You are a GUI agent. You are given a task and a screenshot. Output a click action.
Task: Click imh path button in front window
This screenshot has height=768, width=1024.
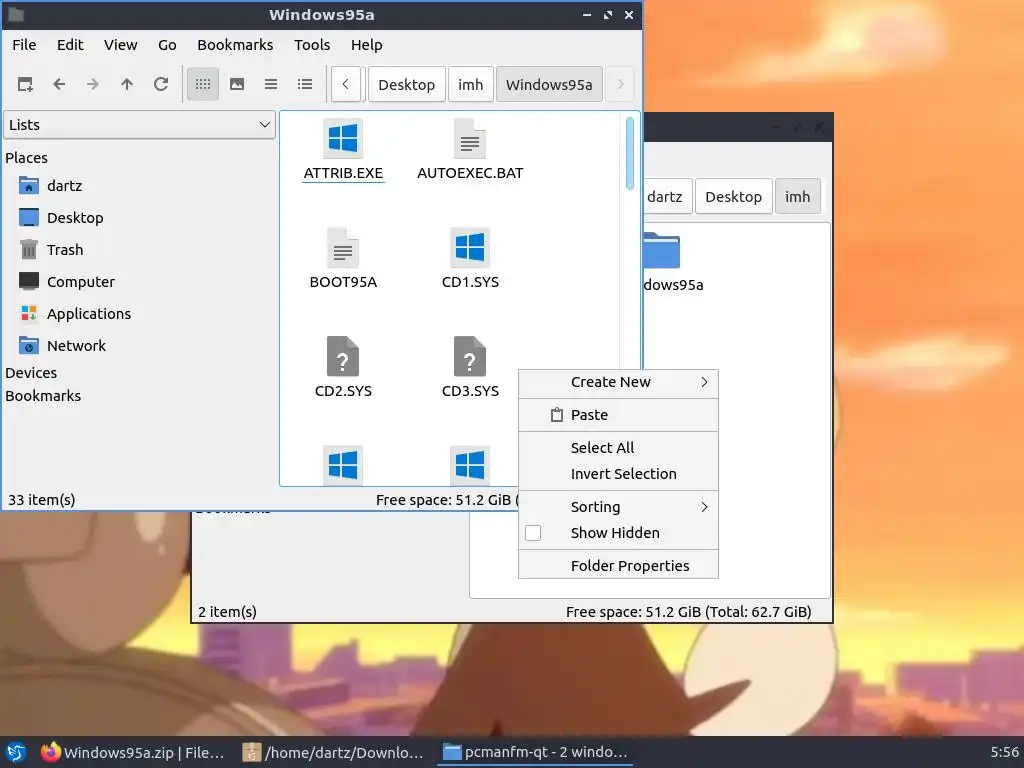point(470,85)
